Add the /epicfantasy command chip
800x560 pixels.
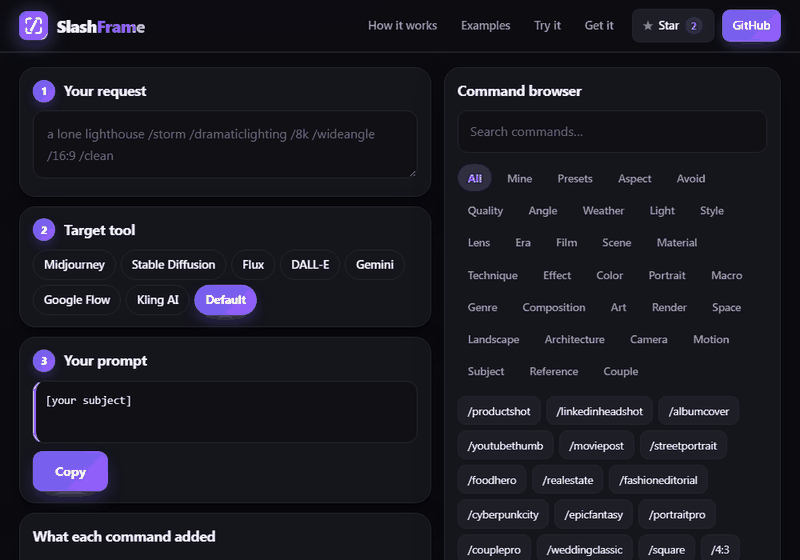593,515
